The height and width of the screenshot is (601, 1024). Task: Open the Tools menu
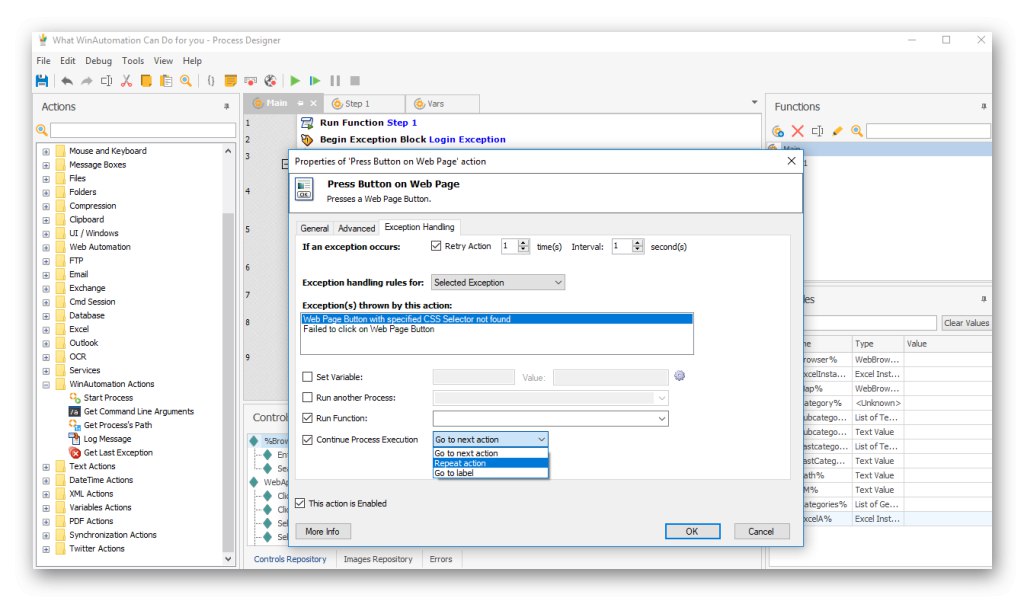(133, 61)
